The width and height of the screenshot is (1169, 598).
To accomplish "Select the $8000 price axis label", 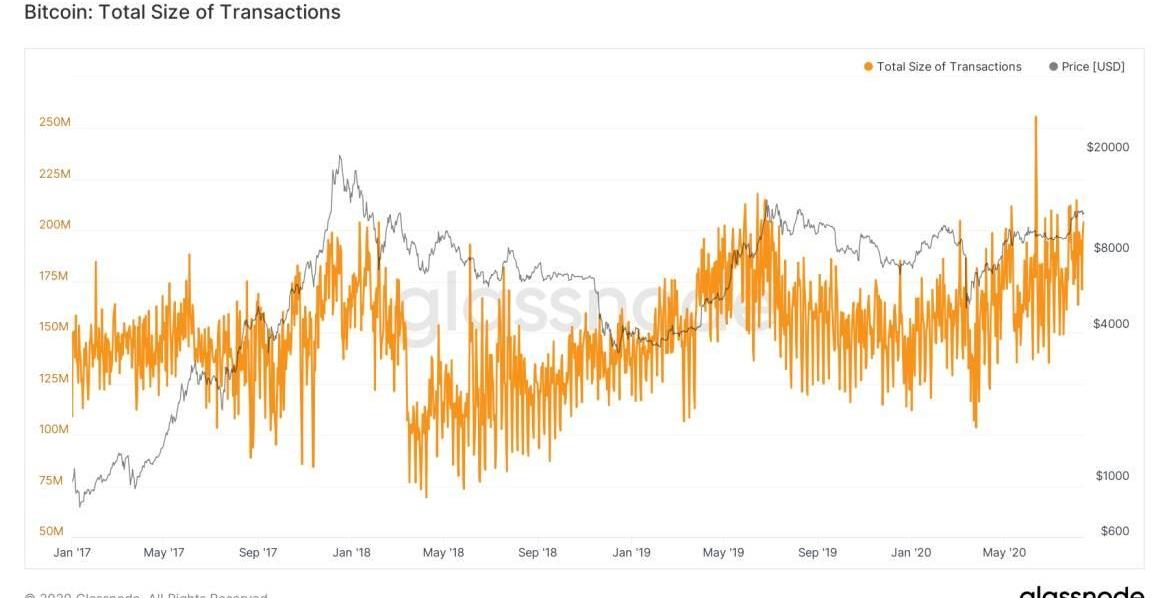I will tap(1110, 248).
